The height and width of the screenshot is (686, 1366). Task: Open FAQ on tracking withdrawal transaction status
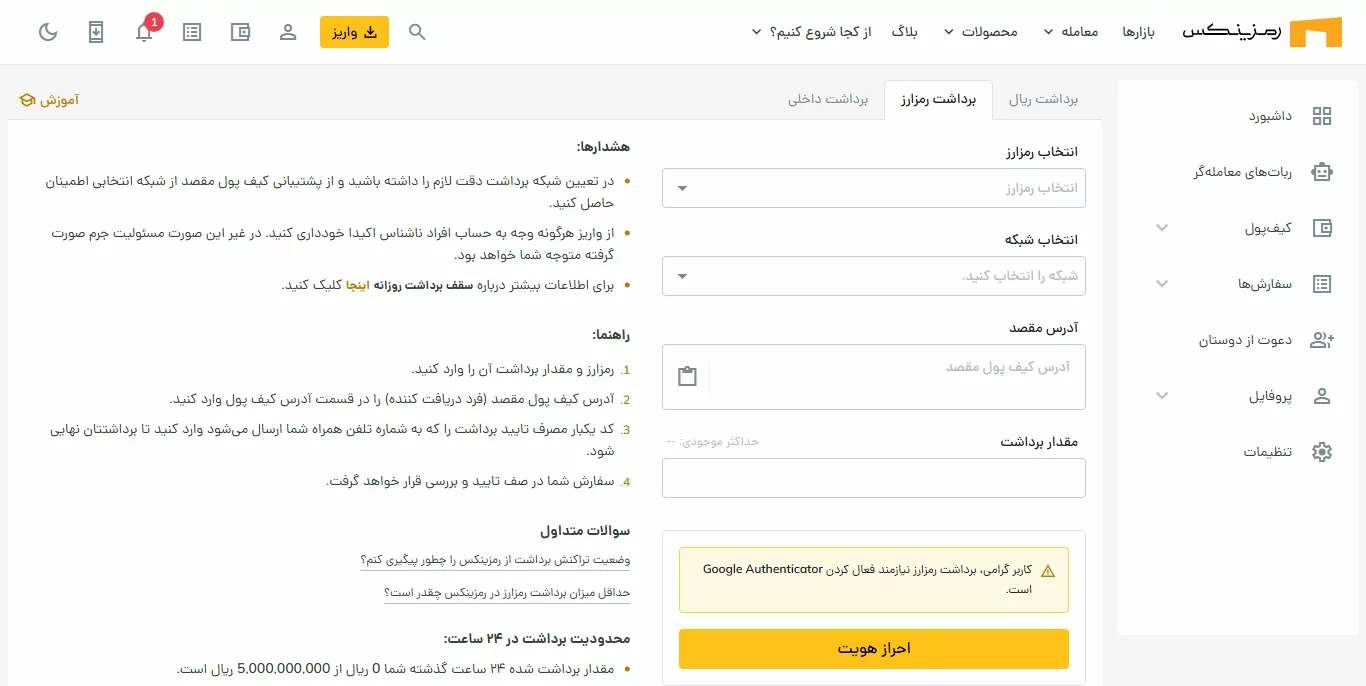(495, 560)
